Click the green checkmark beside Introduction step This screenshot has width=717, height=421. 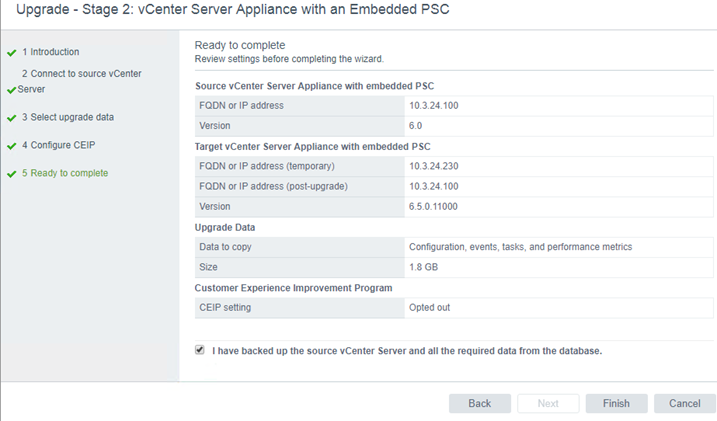12,53
